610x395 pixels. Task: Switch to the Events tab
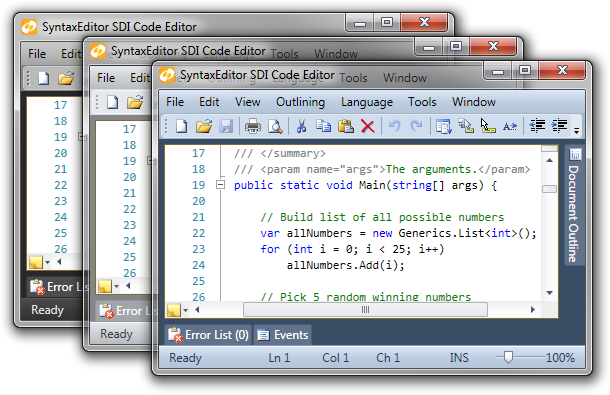click(x=283, y=335)
